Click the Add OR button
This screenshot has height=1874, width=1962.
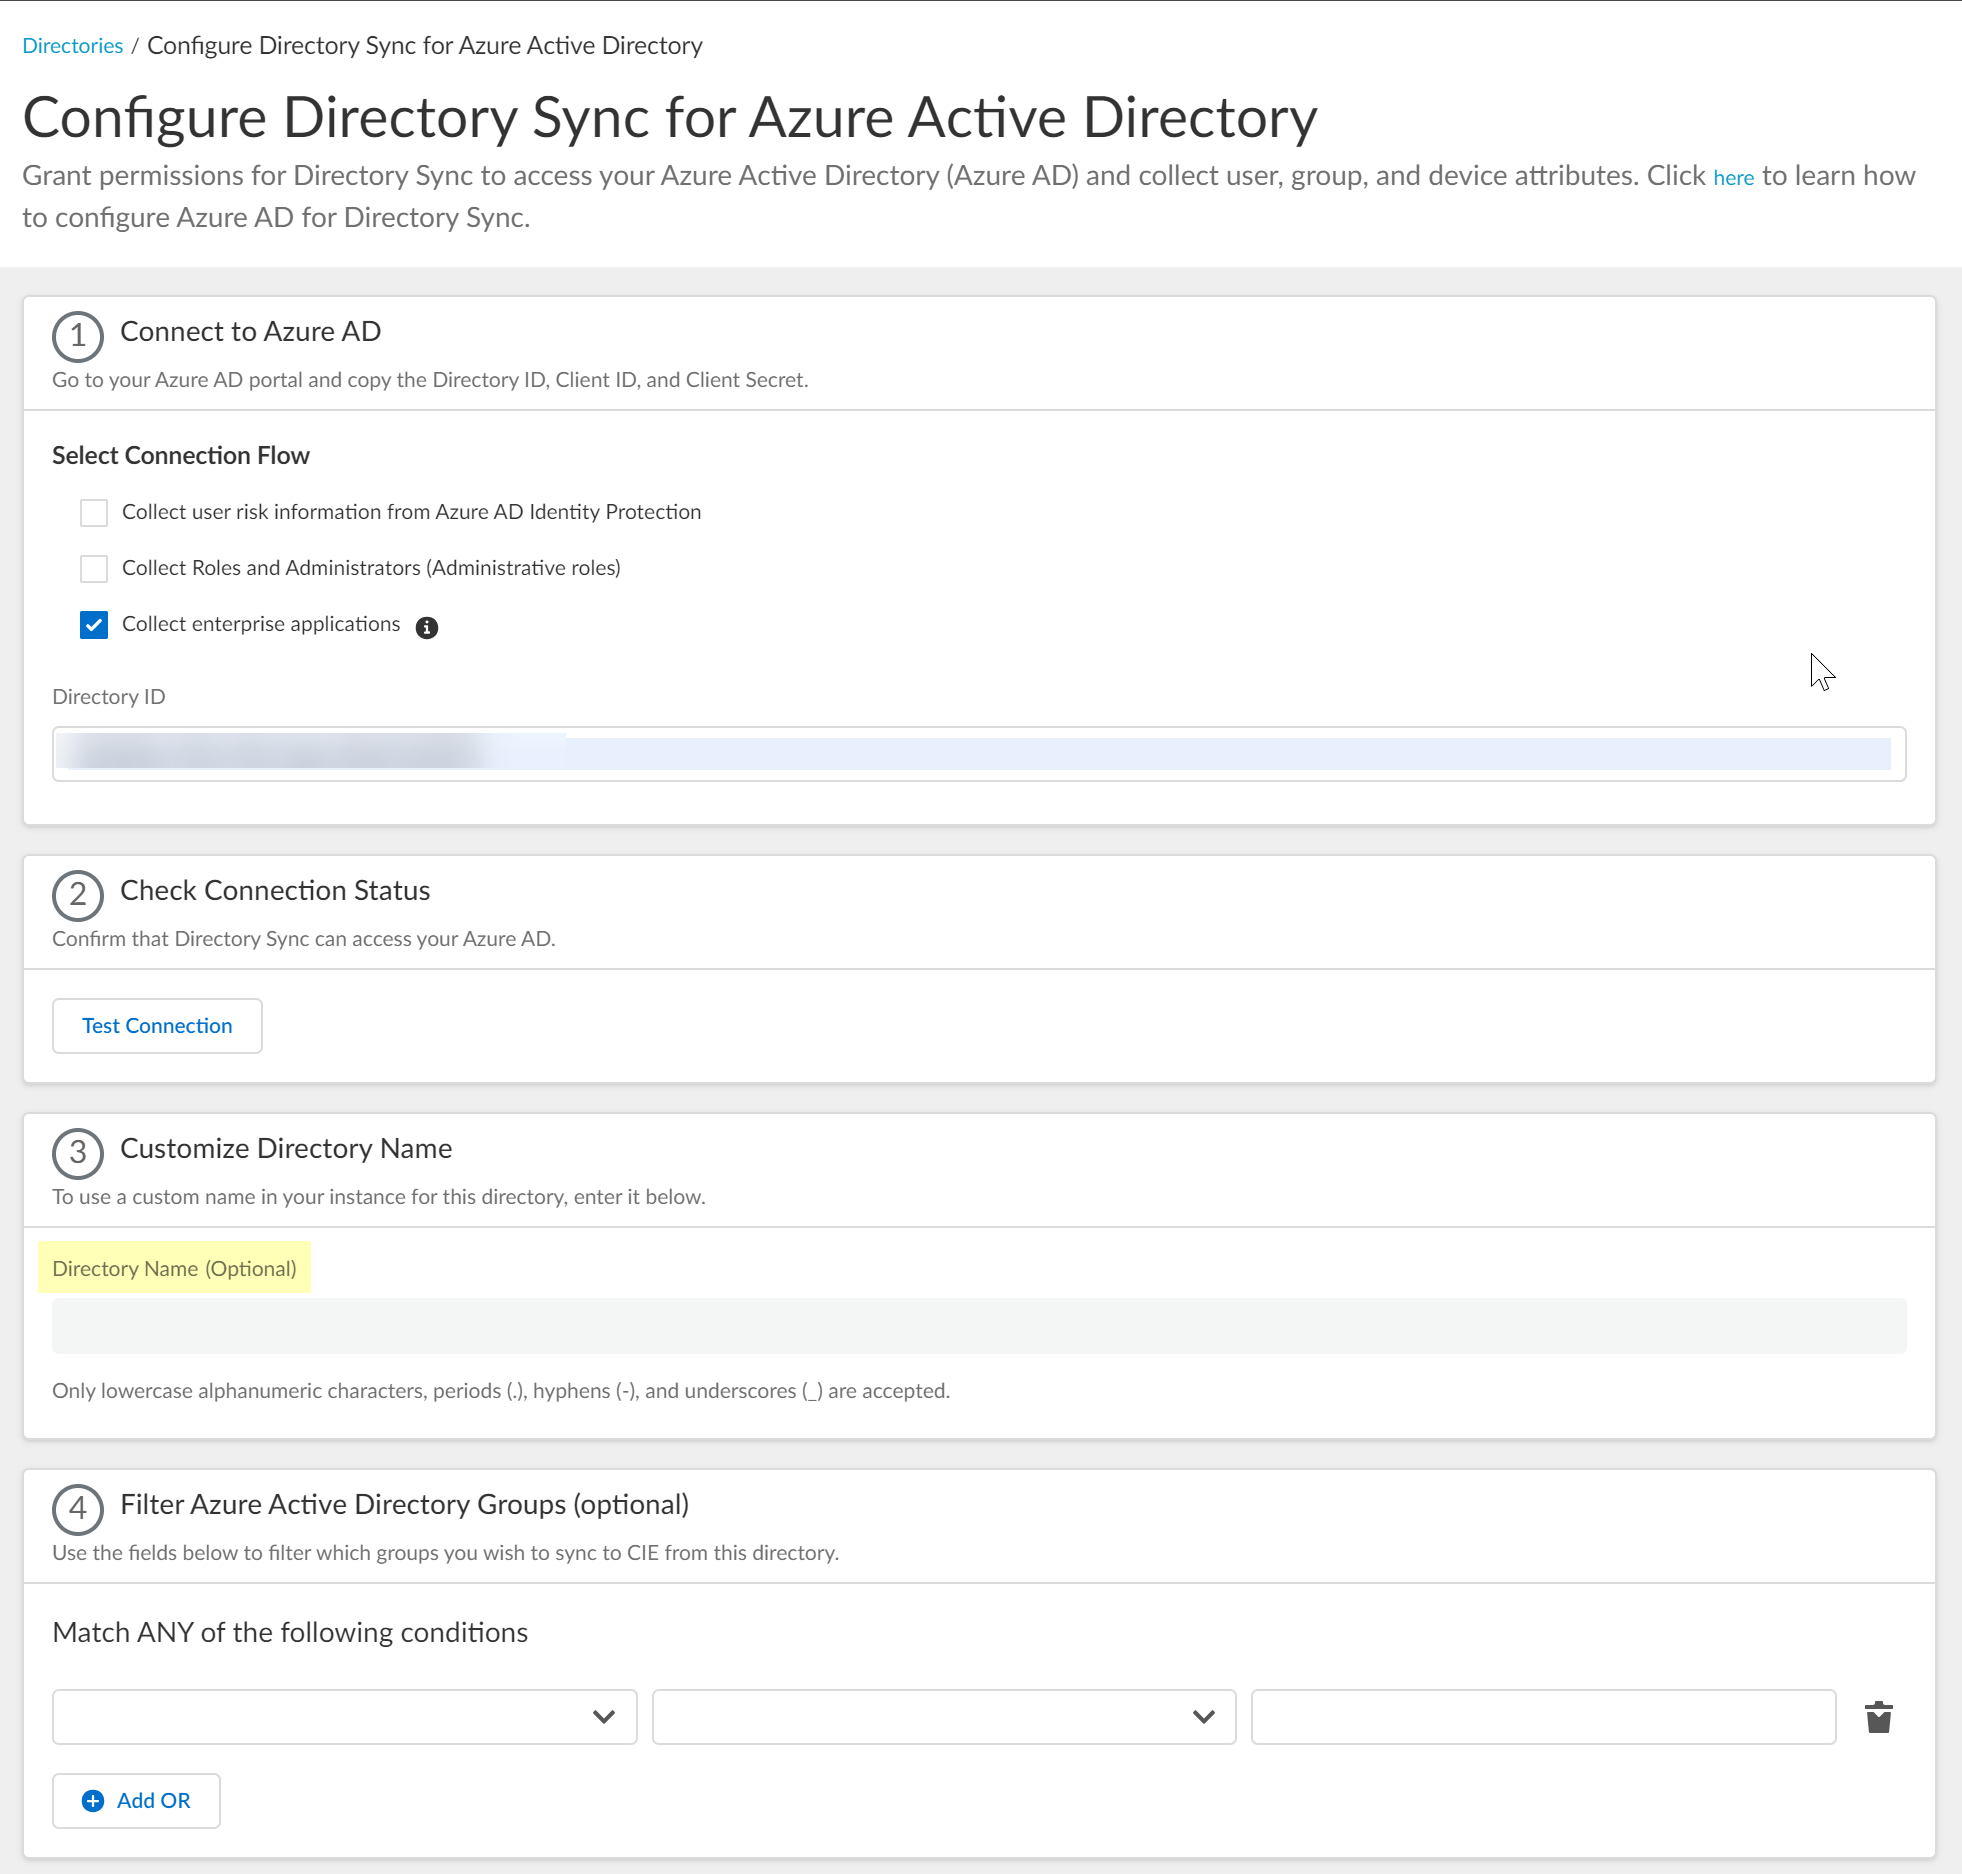[x=136, y=1801]
